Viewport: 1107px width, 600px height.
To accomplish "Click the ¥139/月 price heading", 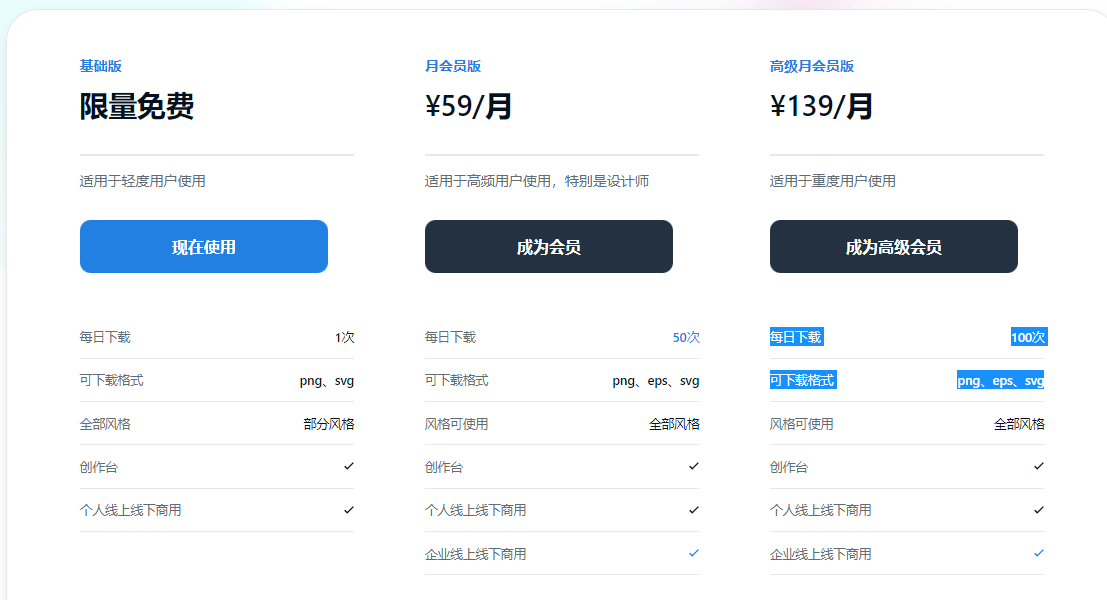I will pos(822,106).
